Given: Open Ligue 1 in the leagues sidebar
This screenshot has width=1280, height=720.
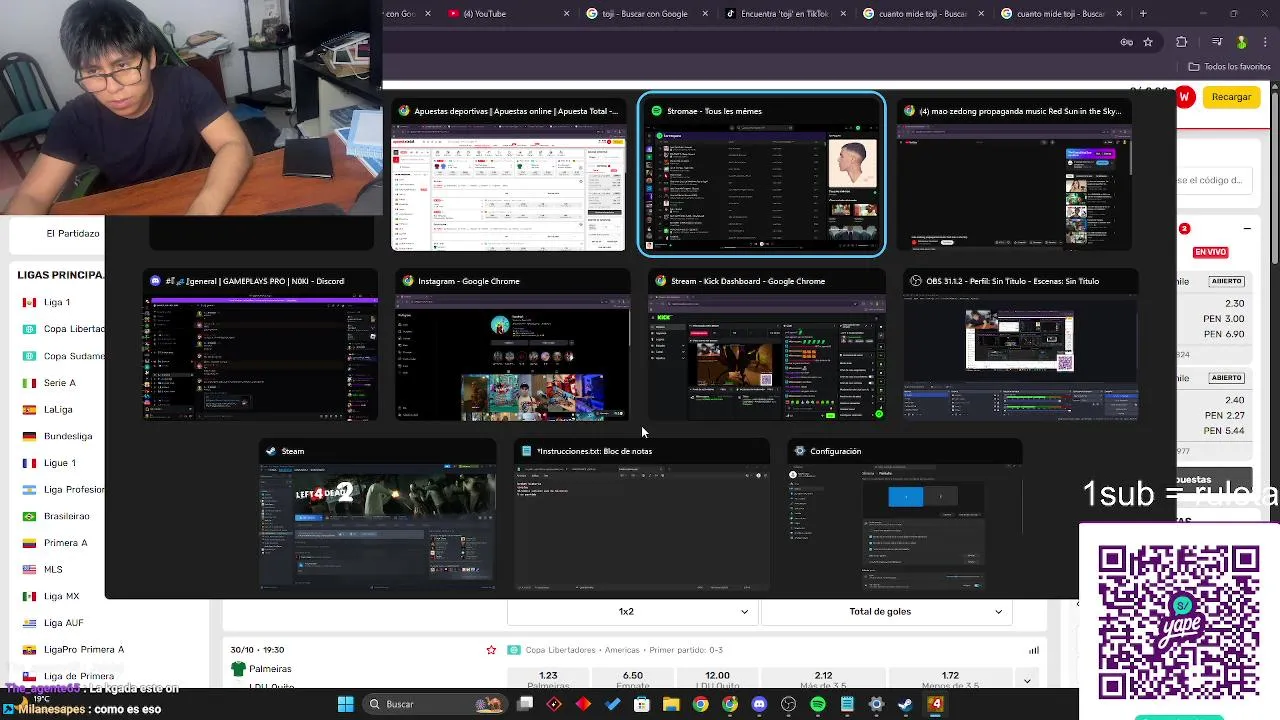Looking at the screenshot, I should 60,463.
